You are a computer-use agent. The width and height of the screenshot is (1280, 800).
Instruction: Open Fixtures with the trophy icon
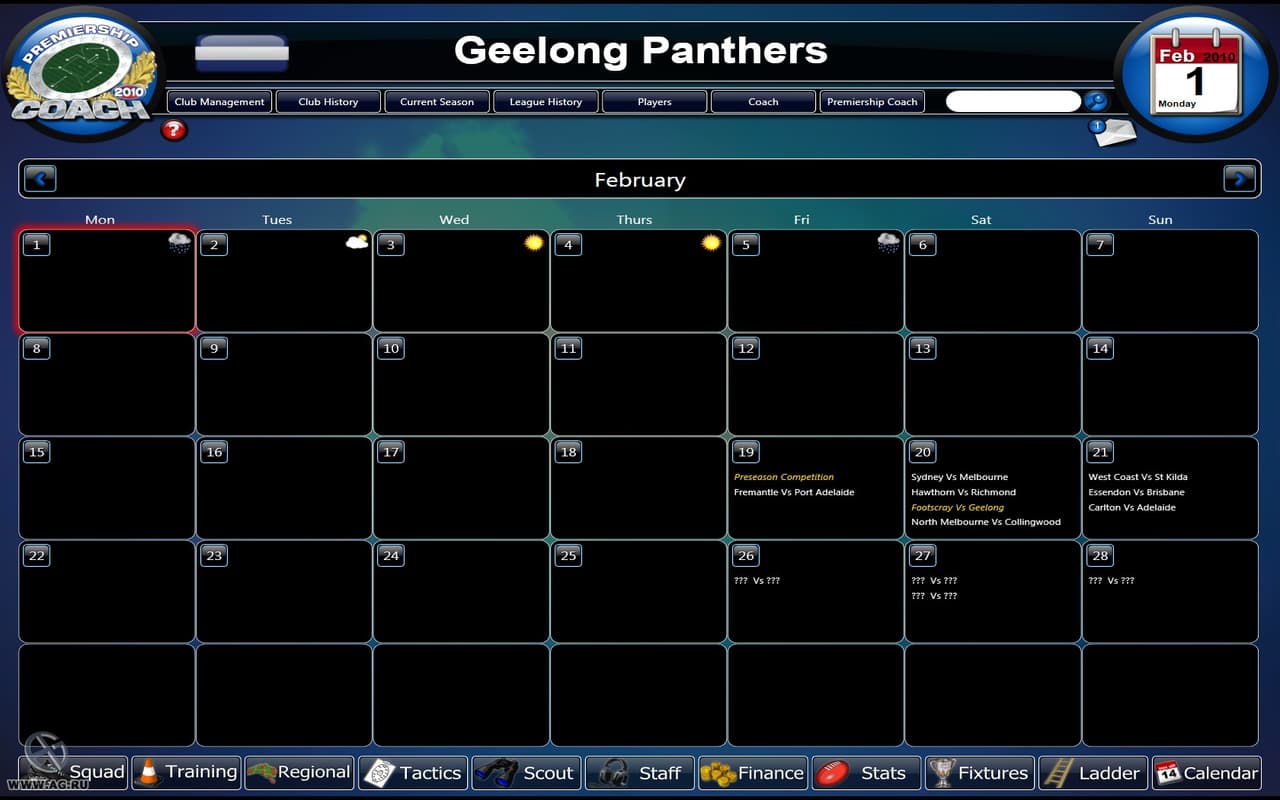tap(980, 772)
